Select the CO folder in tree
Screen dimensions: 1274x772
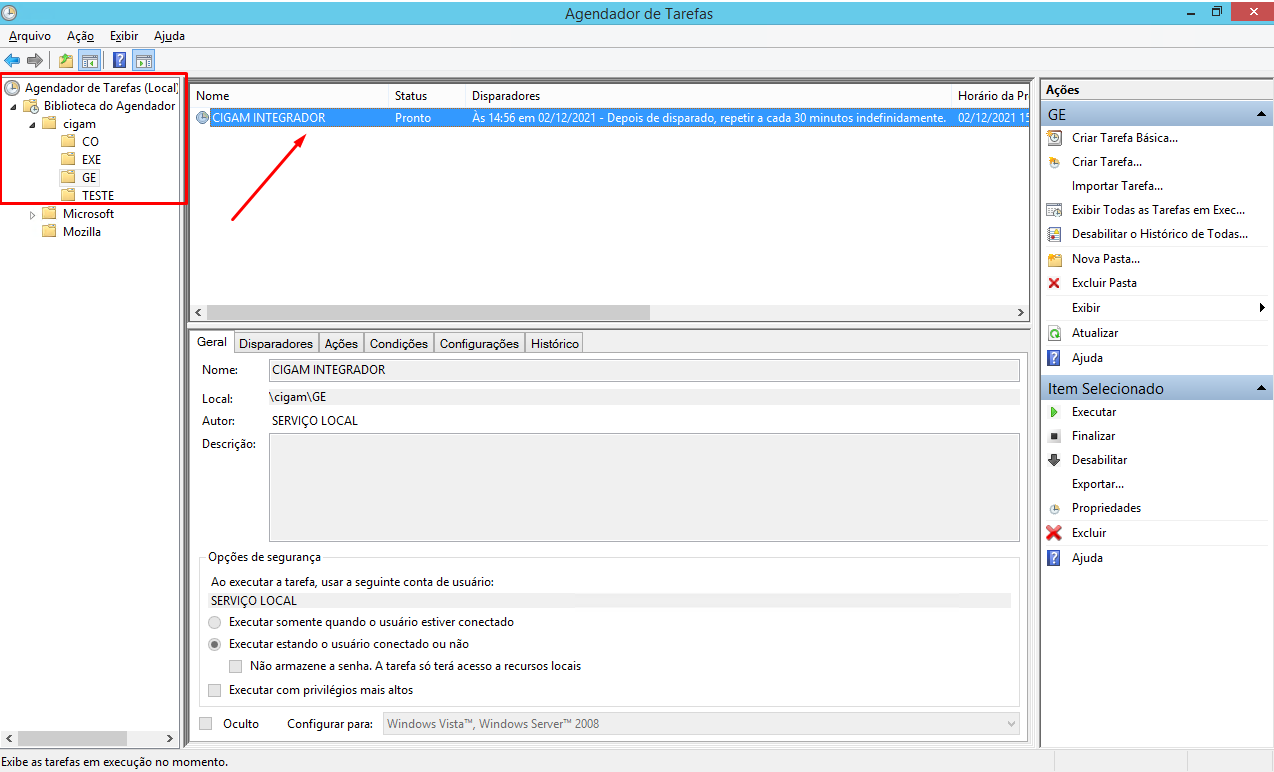pos(90,142)
